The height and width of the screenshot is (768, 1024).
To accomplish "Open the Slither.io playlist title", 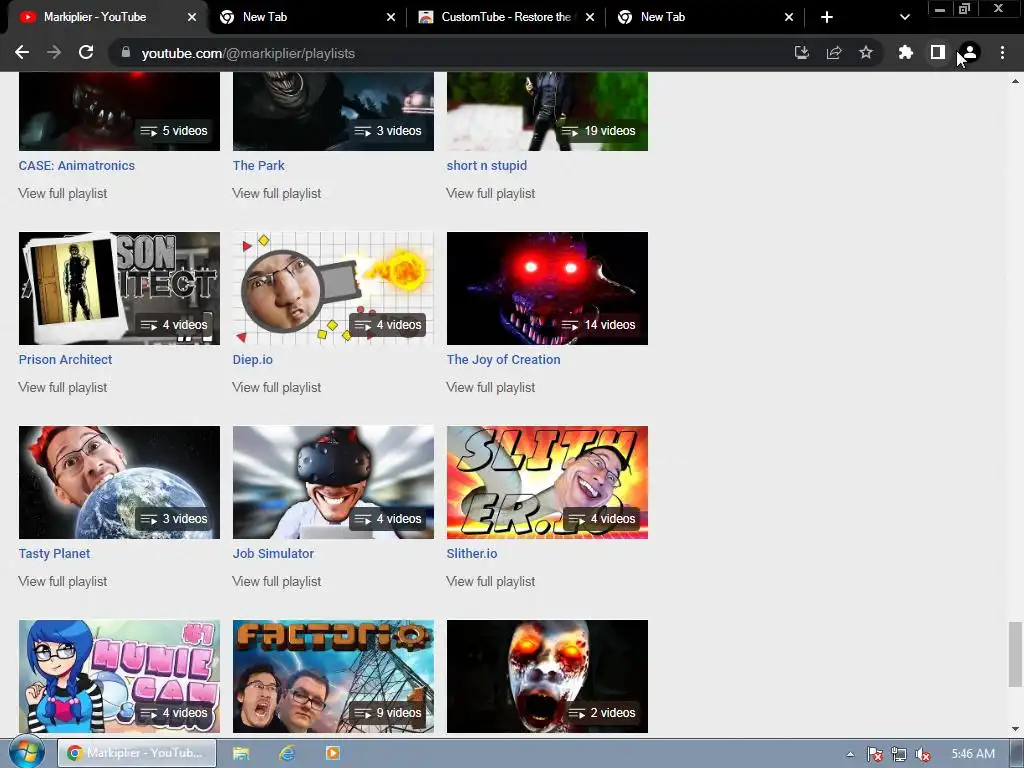I will (472, 553).
